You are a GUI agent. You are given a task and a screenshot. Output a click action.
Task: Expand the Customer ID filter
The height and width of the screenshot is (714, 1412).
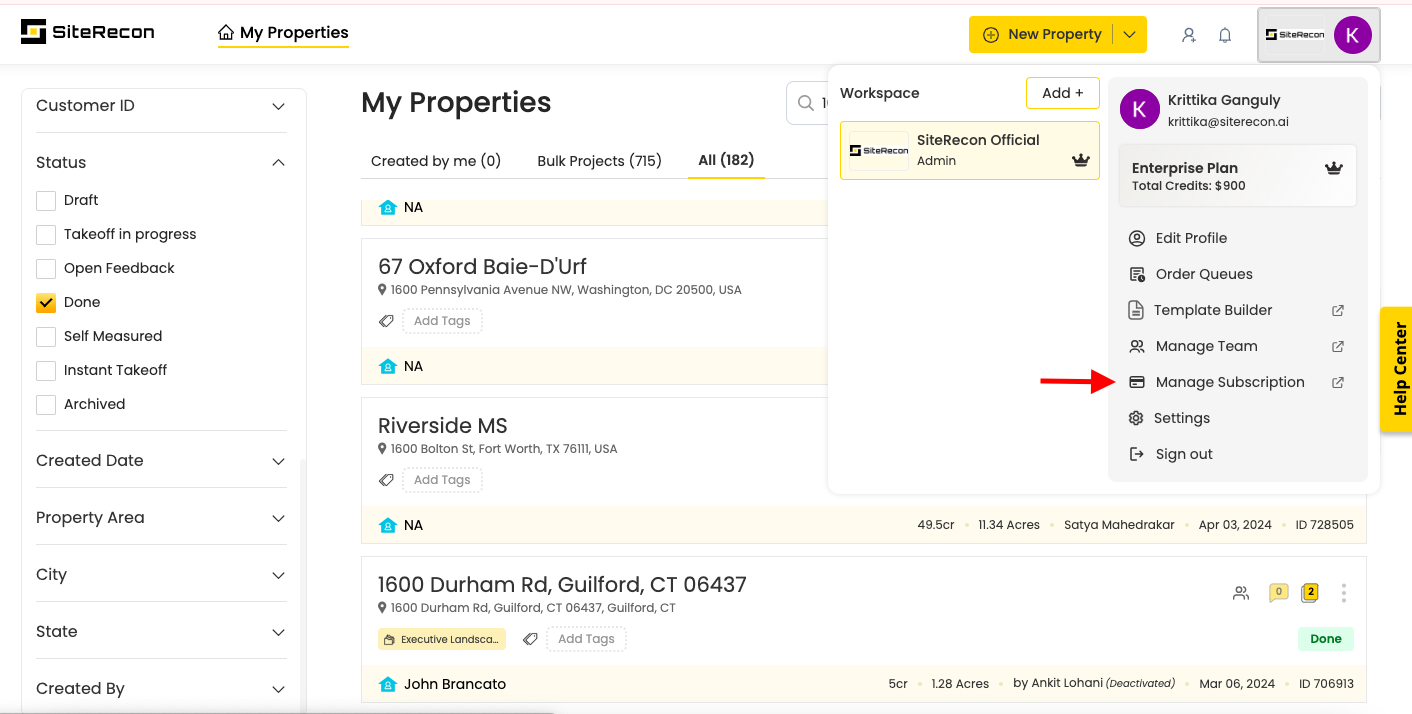(278, 106)
